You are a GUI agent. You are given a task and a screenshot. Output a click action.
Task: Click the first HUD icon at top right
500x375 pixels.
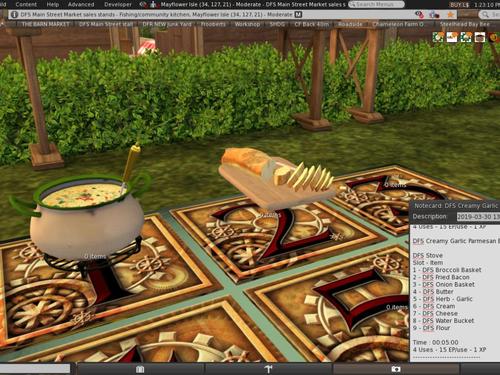(438, 37)
